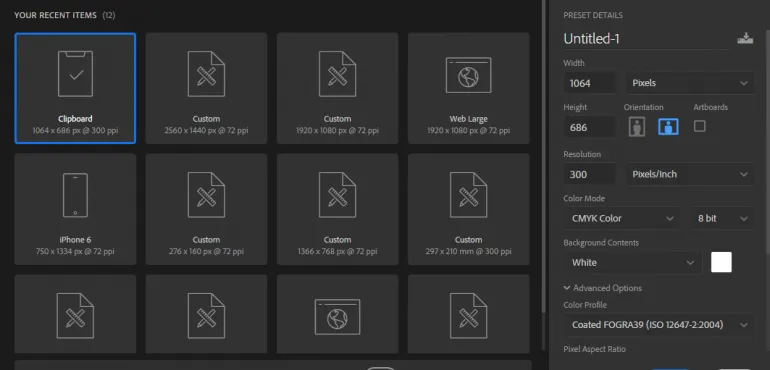The image size is (770, 370).
Task: Choose Custom 297 x 210 mm preset
Action: click(x=468, y=209)
